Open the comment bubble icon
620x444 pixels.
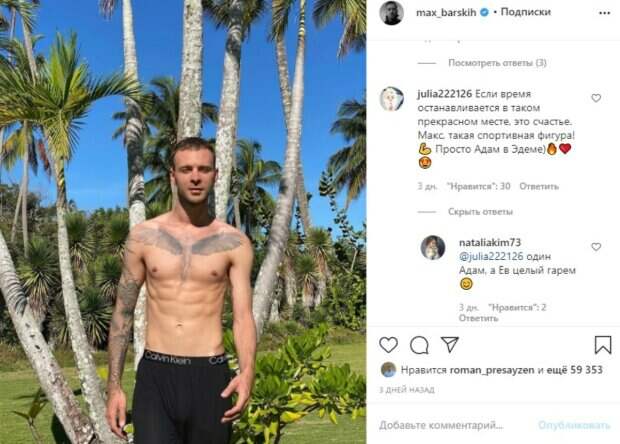[419, 345]
